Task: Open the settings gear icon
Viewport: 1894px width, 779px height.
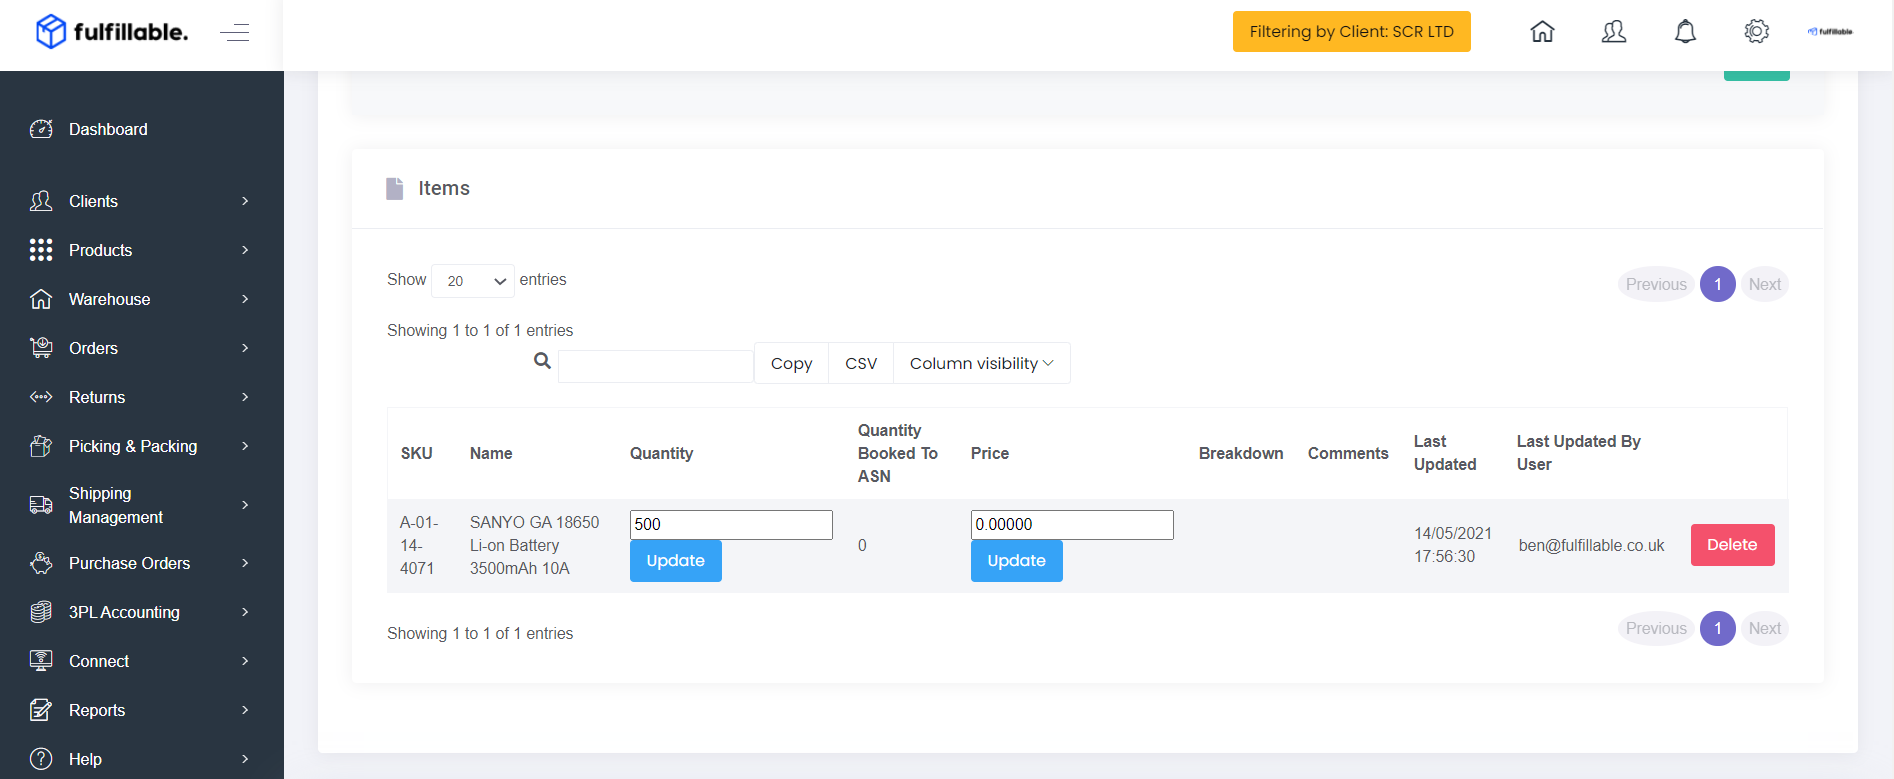Action: (1756, 32)
